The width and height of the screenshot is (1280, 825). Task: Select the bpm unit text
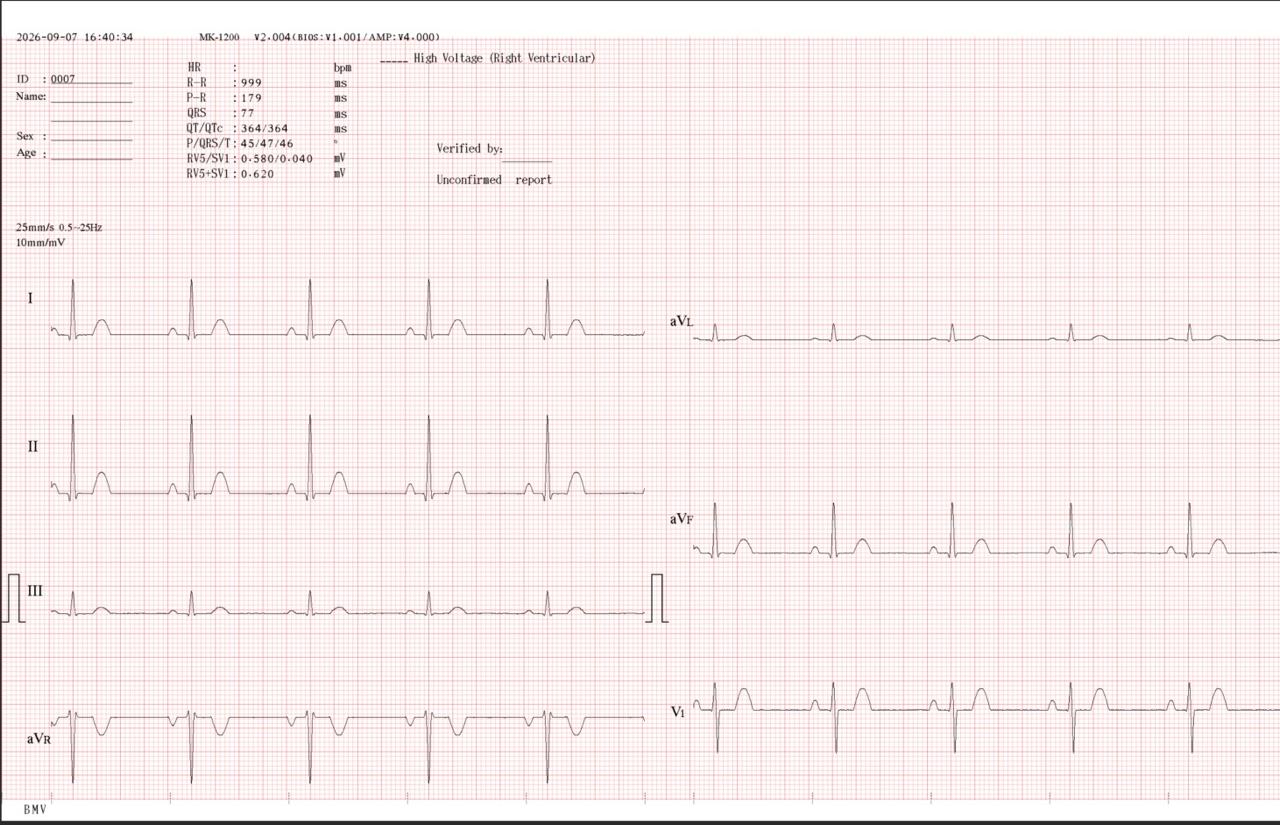point(343,67)
